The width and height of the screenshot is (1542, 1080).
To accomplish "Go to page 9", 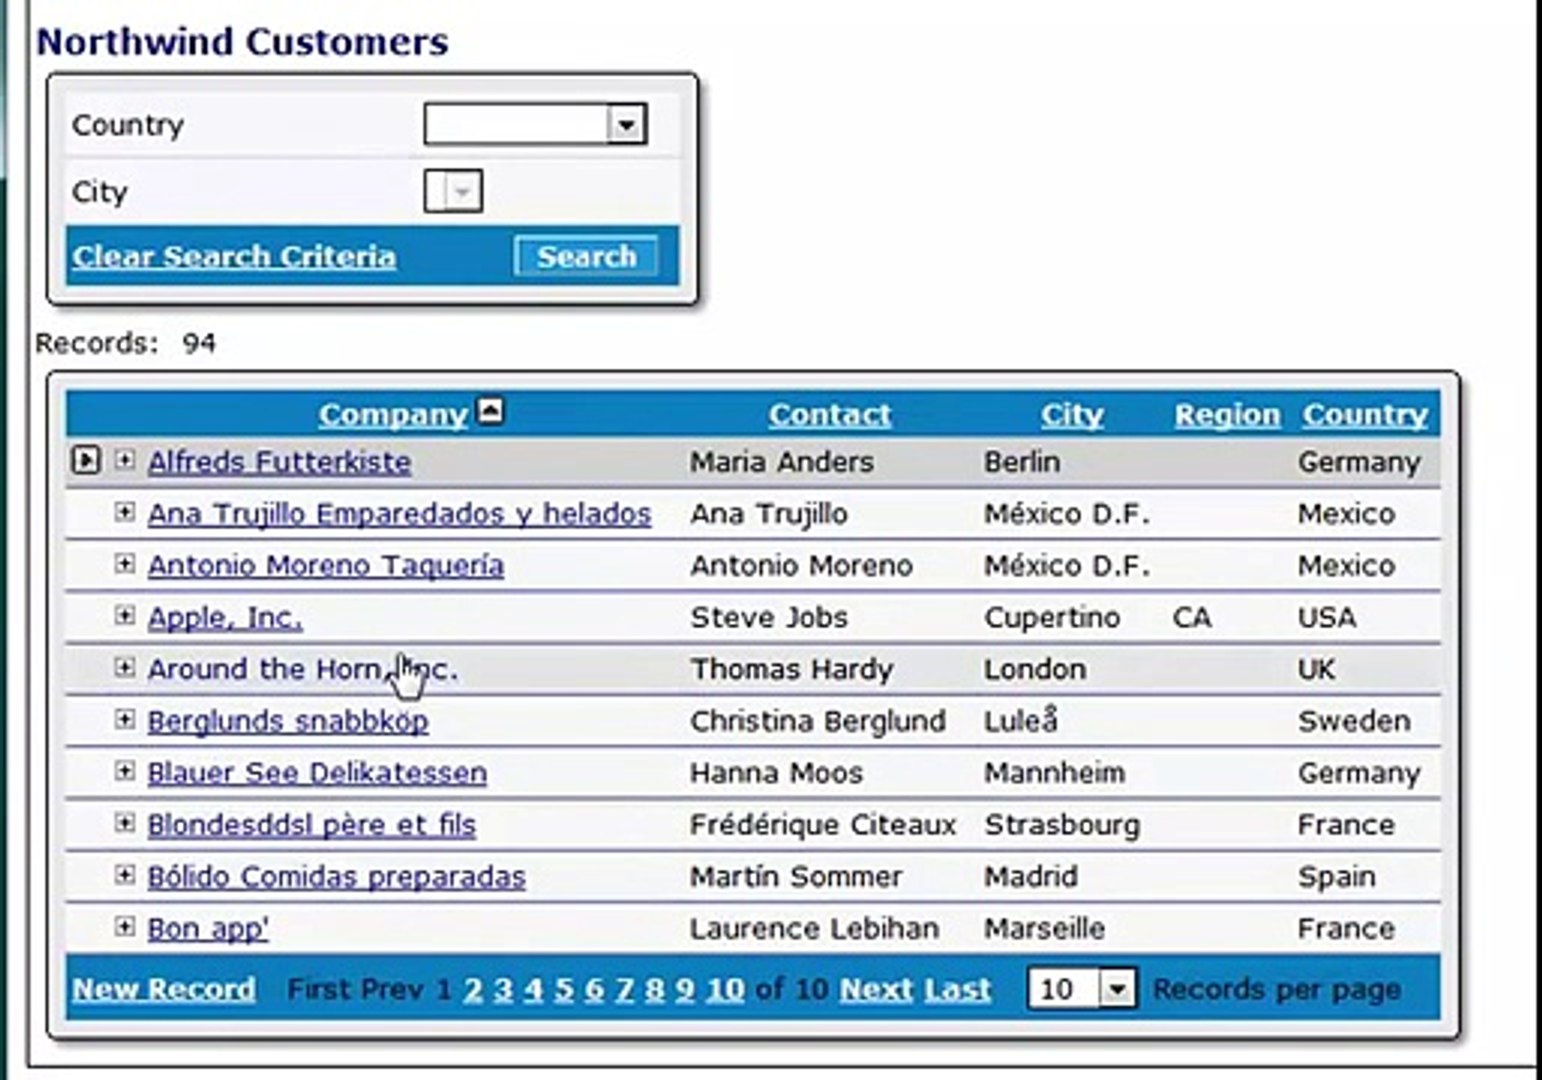I will (684, 989).
